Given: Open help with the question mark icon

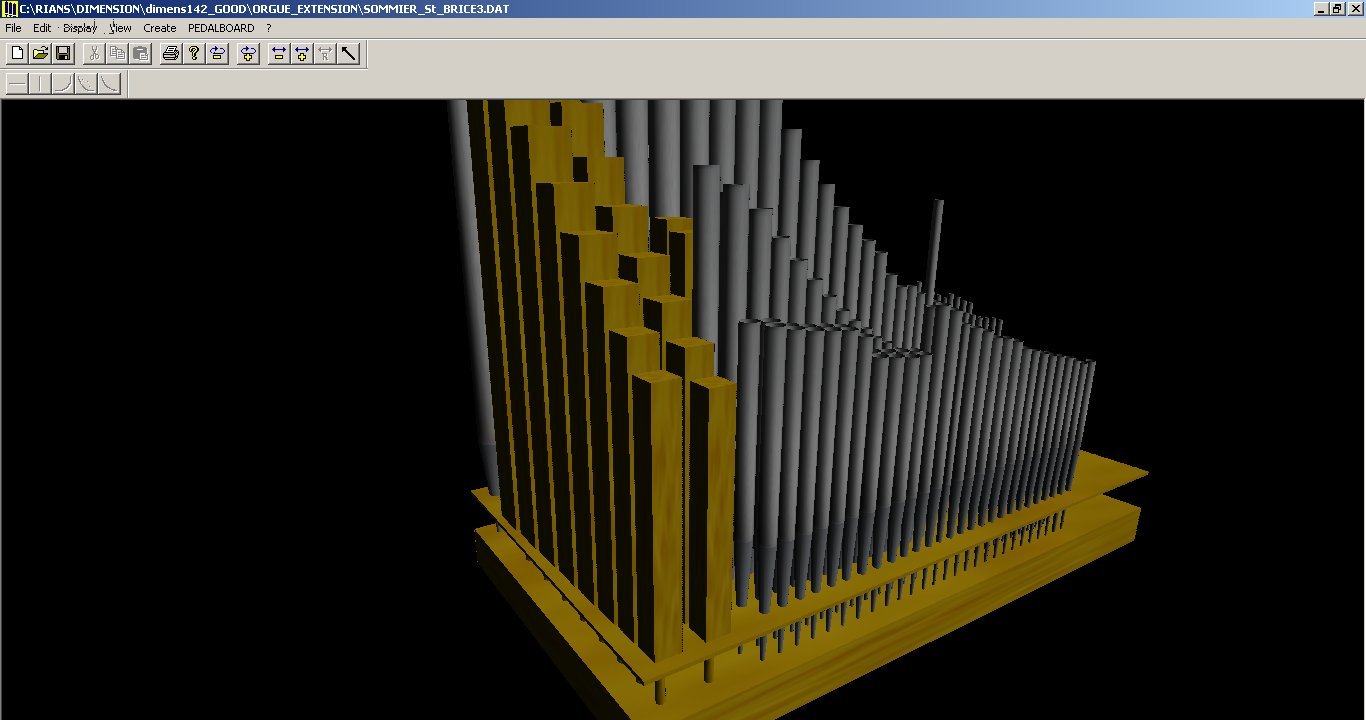Looking at the screenshot, I should 194,53.
